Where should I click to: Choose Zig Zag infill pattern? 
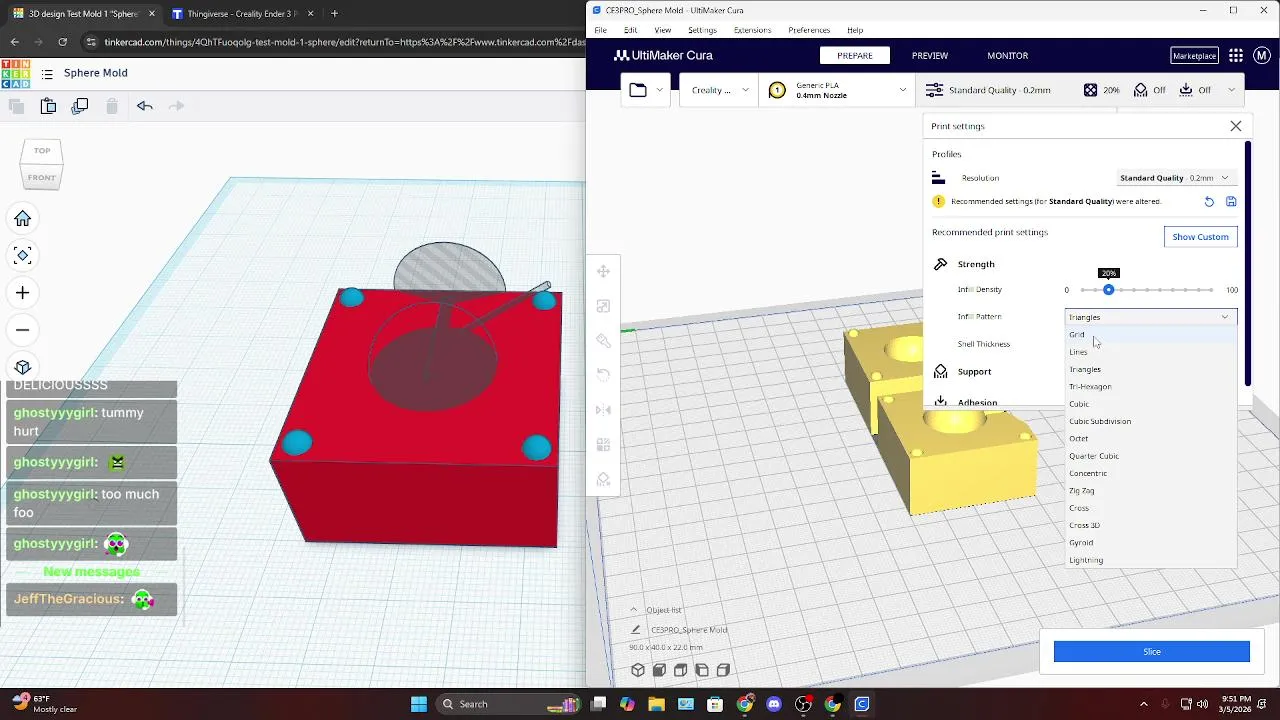pyautogui.click(x=1151, y=491)
